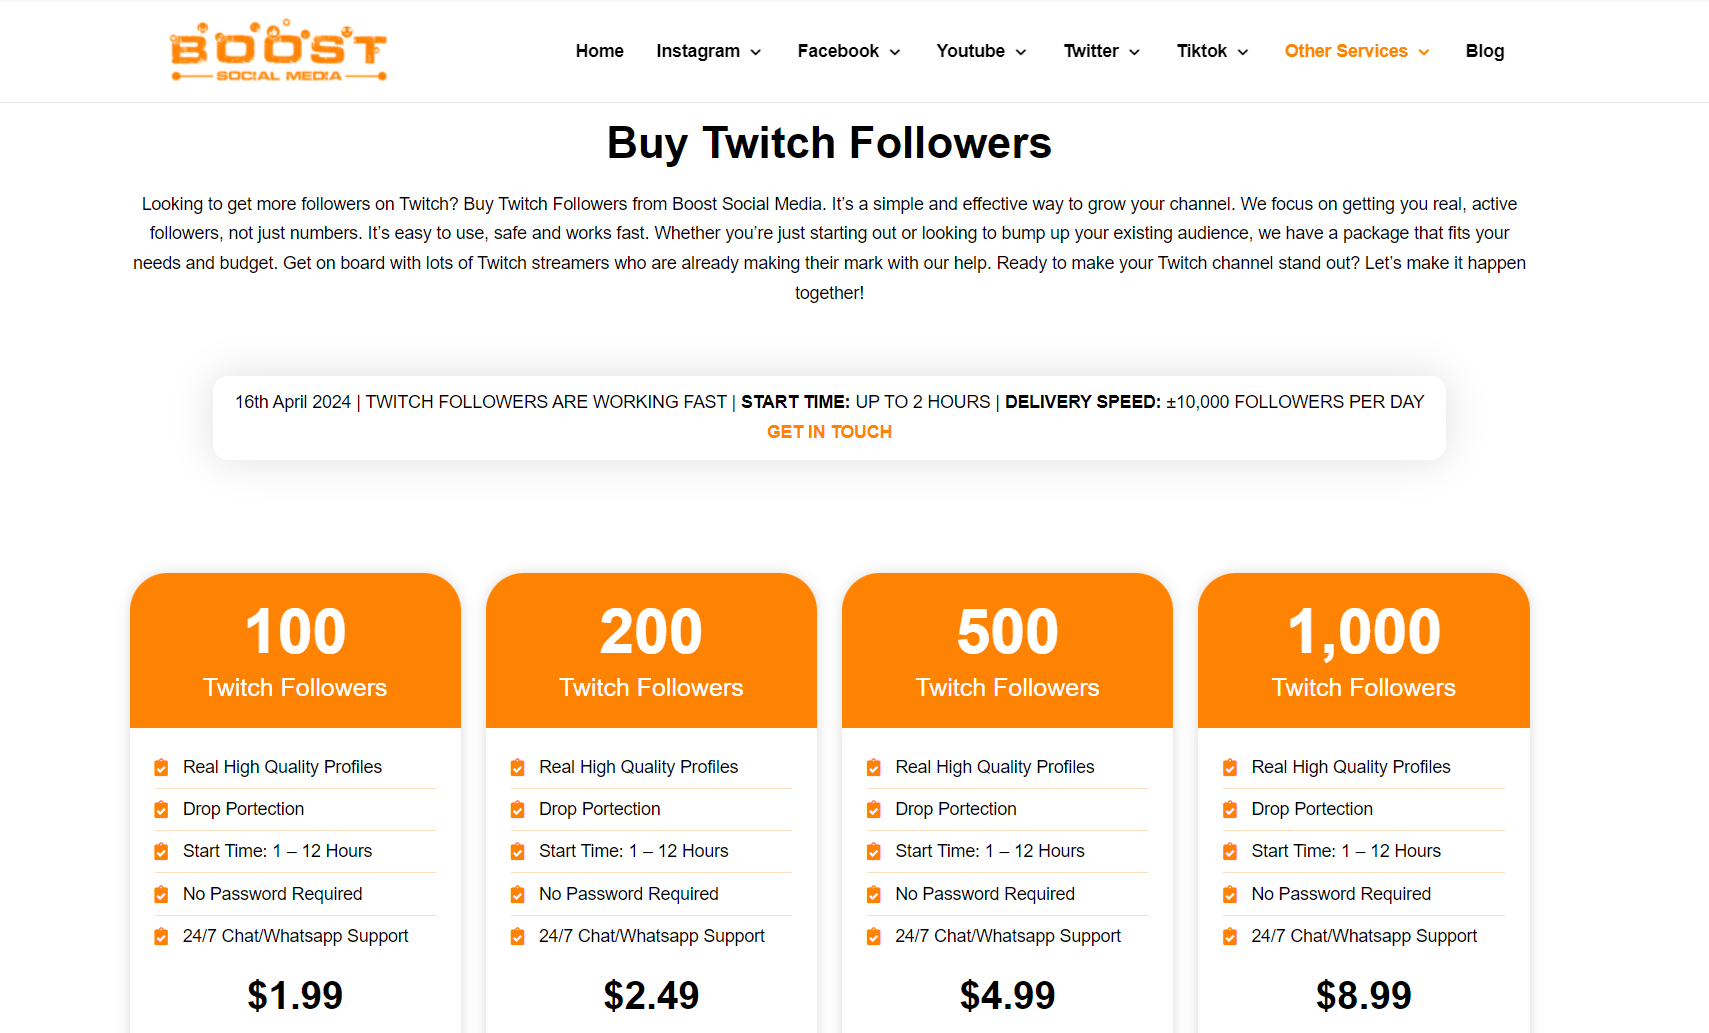Click the Boost Social Media logo
The image size is (1709, 1033).
point(278,51)
